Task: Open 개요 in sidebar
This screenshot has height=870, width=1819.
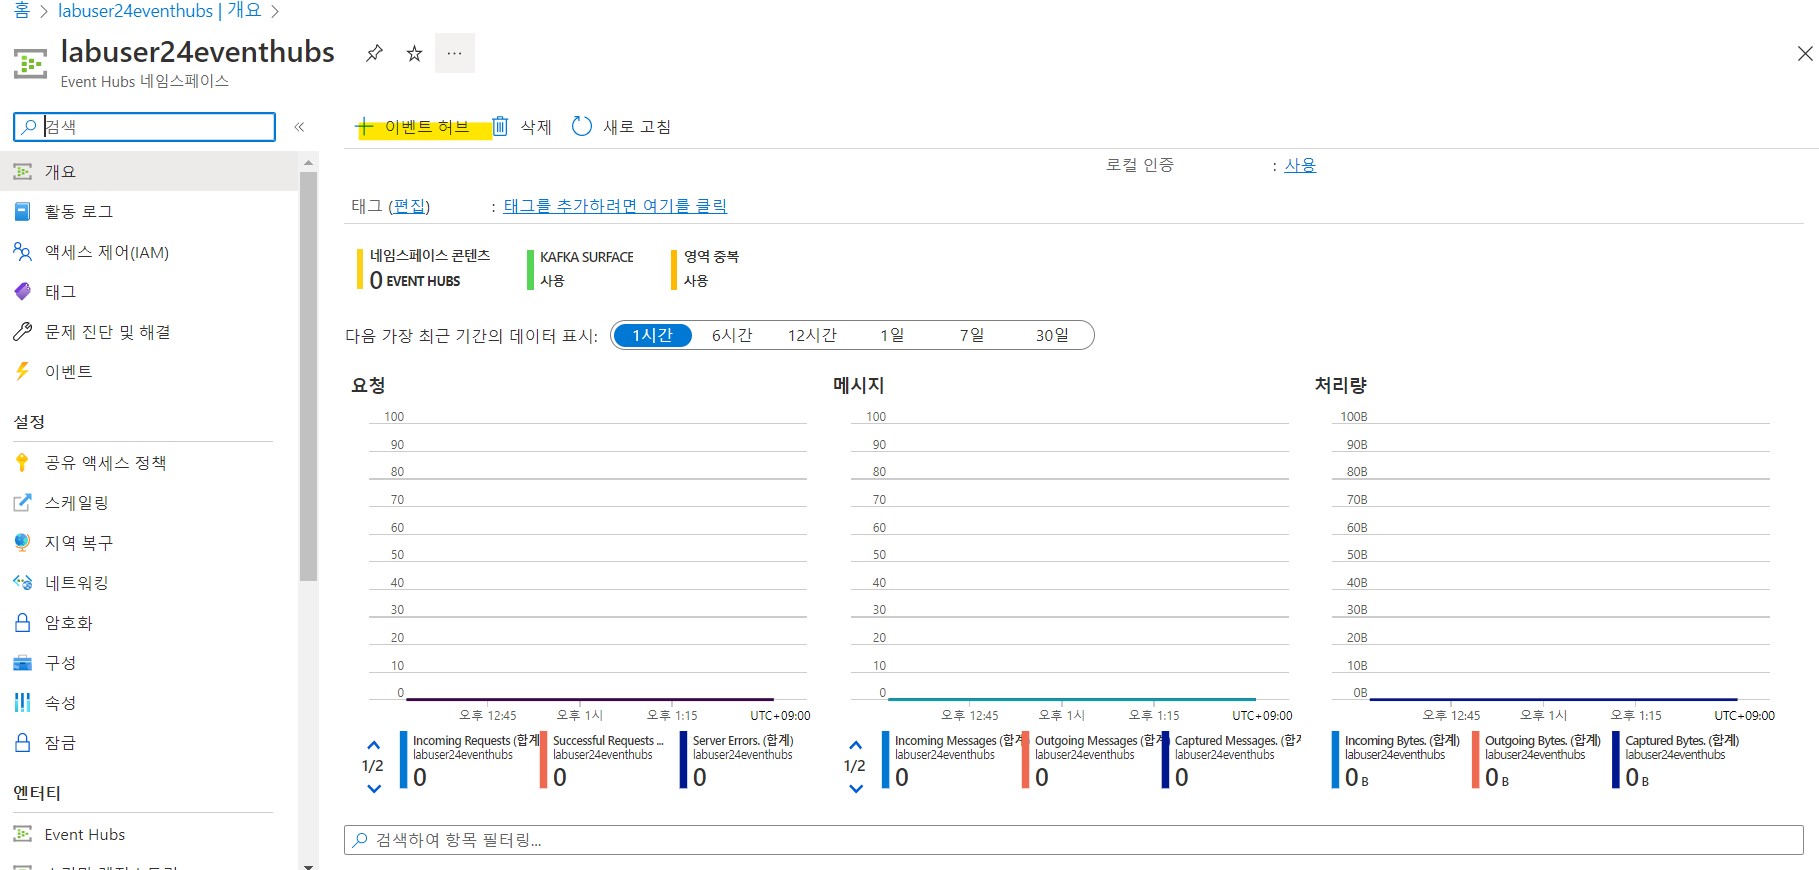Action: [150, 172]
